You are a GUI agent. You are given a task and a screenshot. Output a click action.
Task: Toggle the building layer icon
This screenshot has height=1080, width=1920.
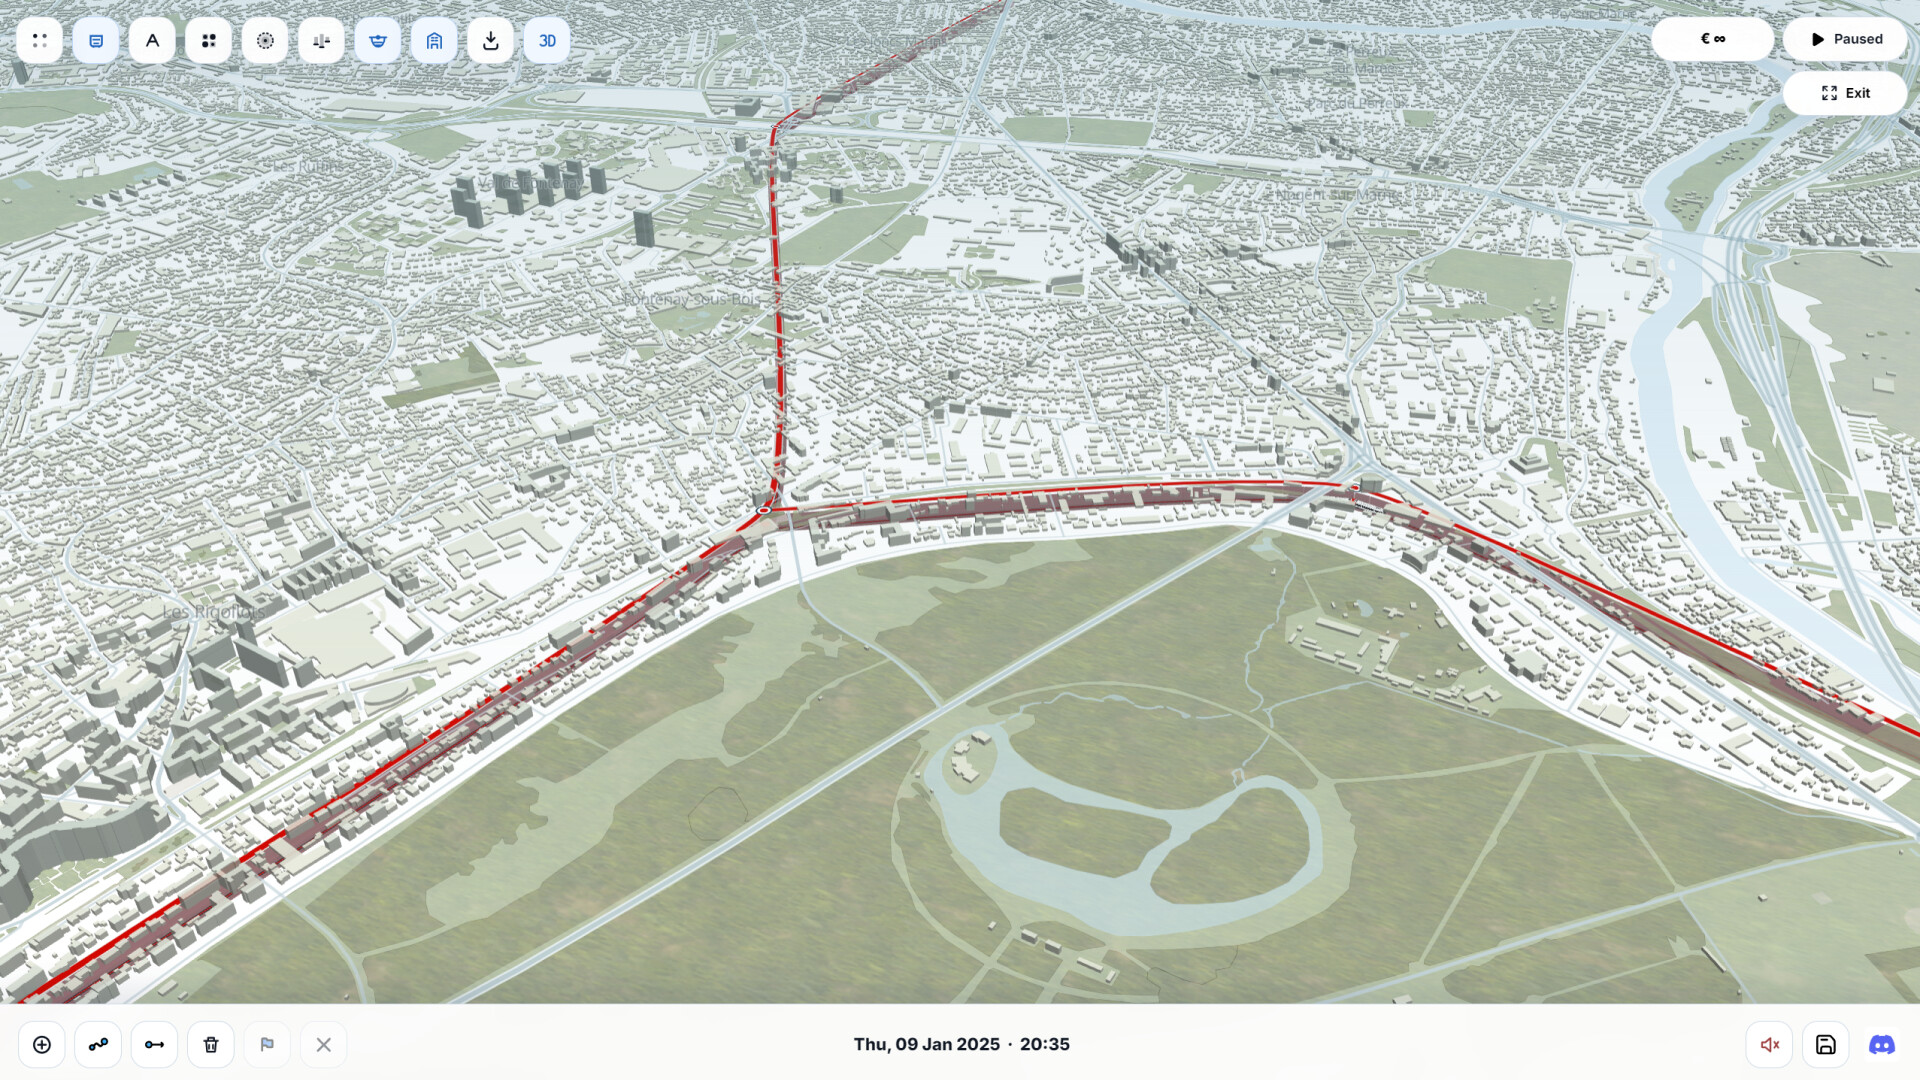tap(434, 41)
